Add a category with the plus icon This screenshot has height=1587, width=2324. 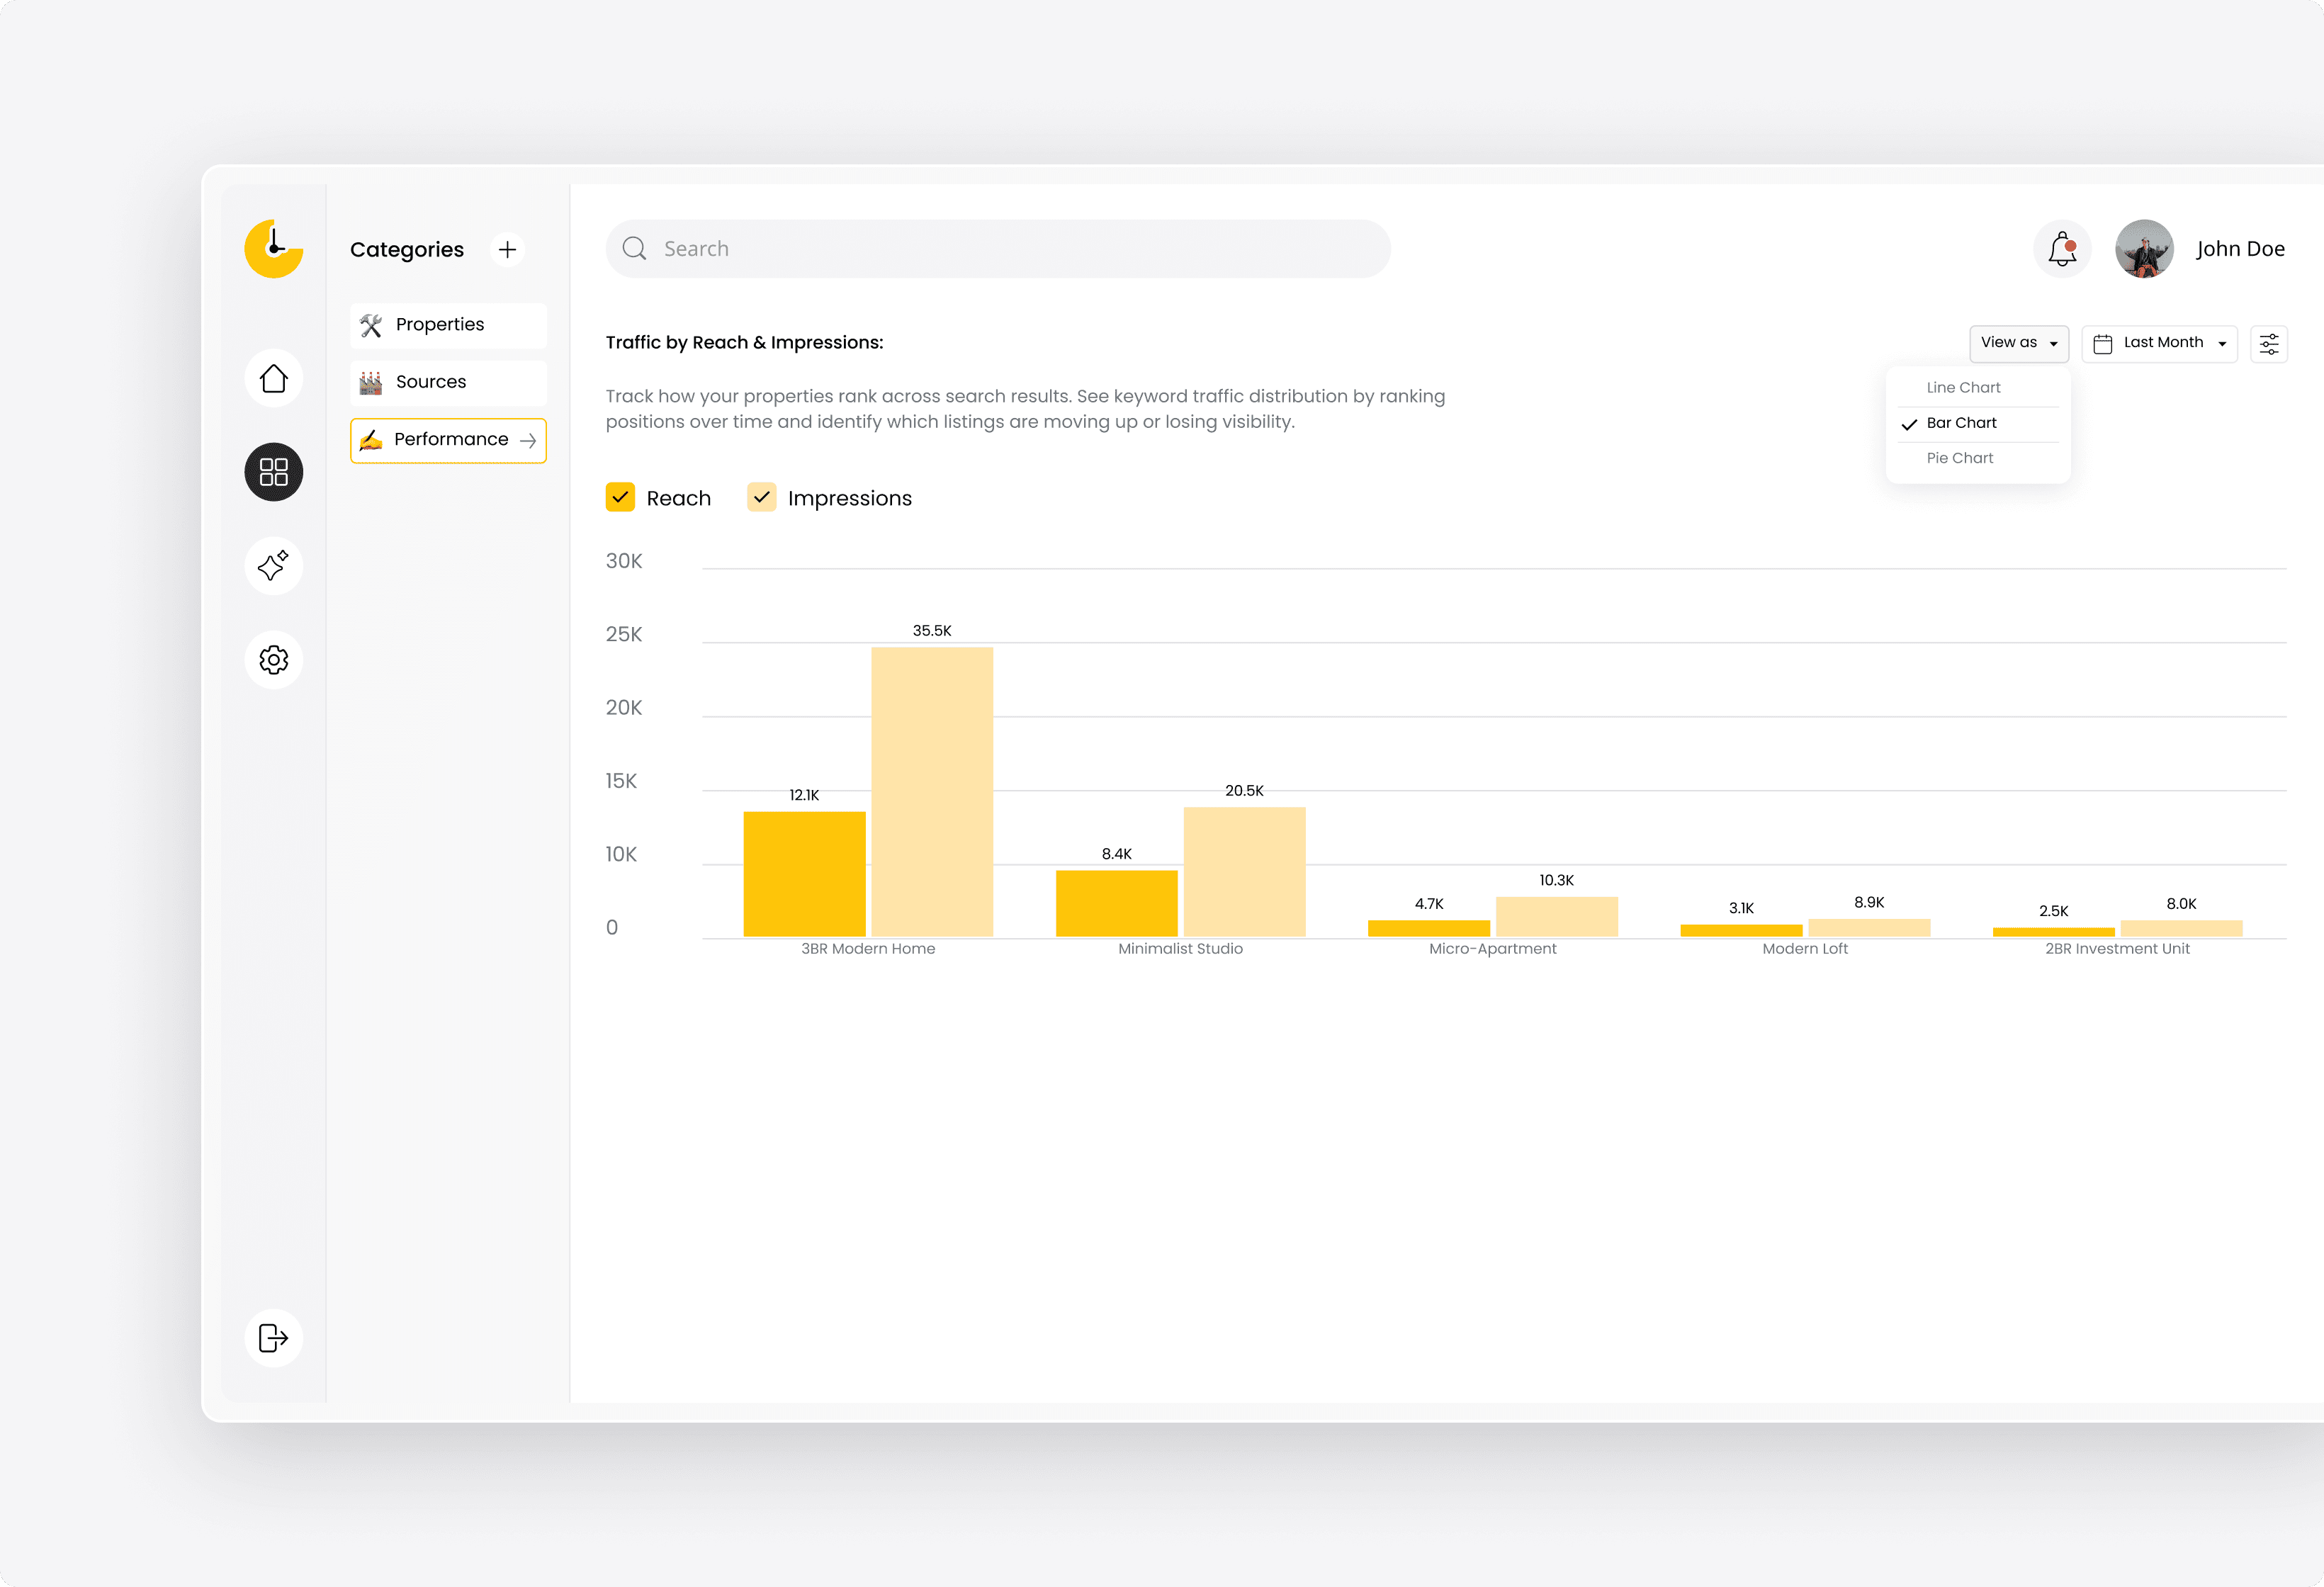(x=508, y=249)
